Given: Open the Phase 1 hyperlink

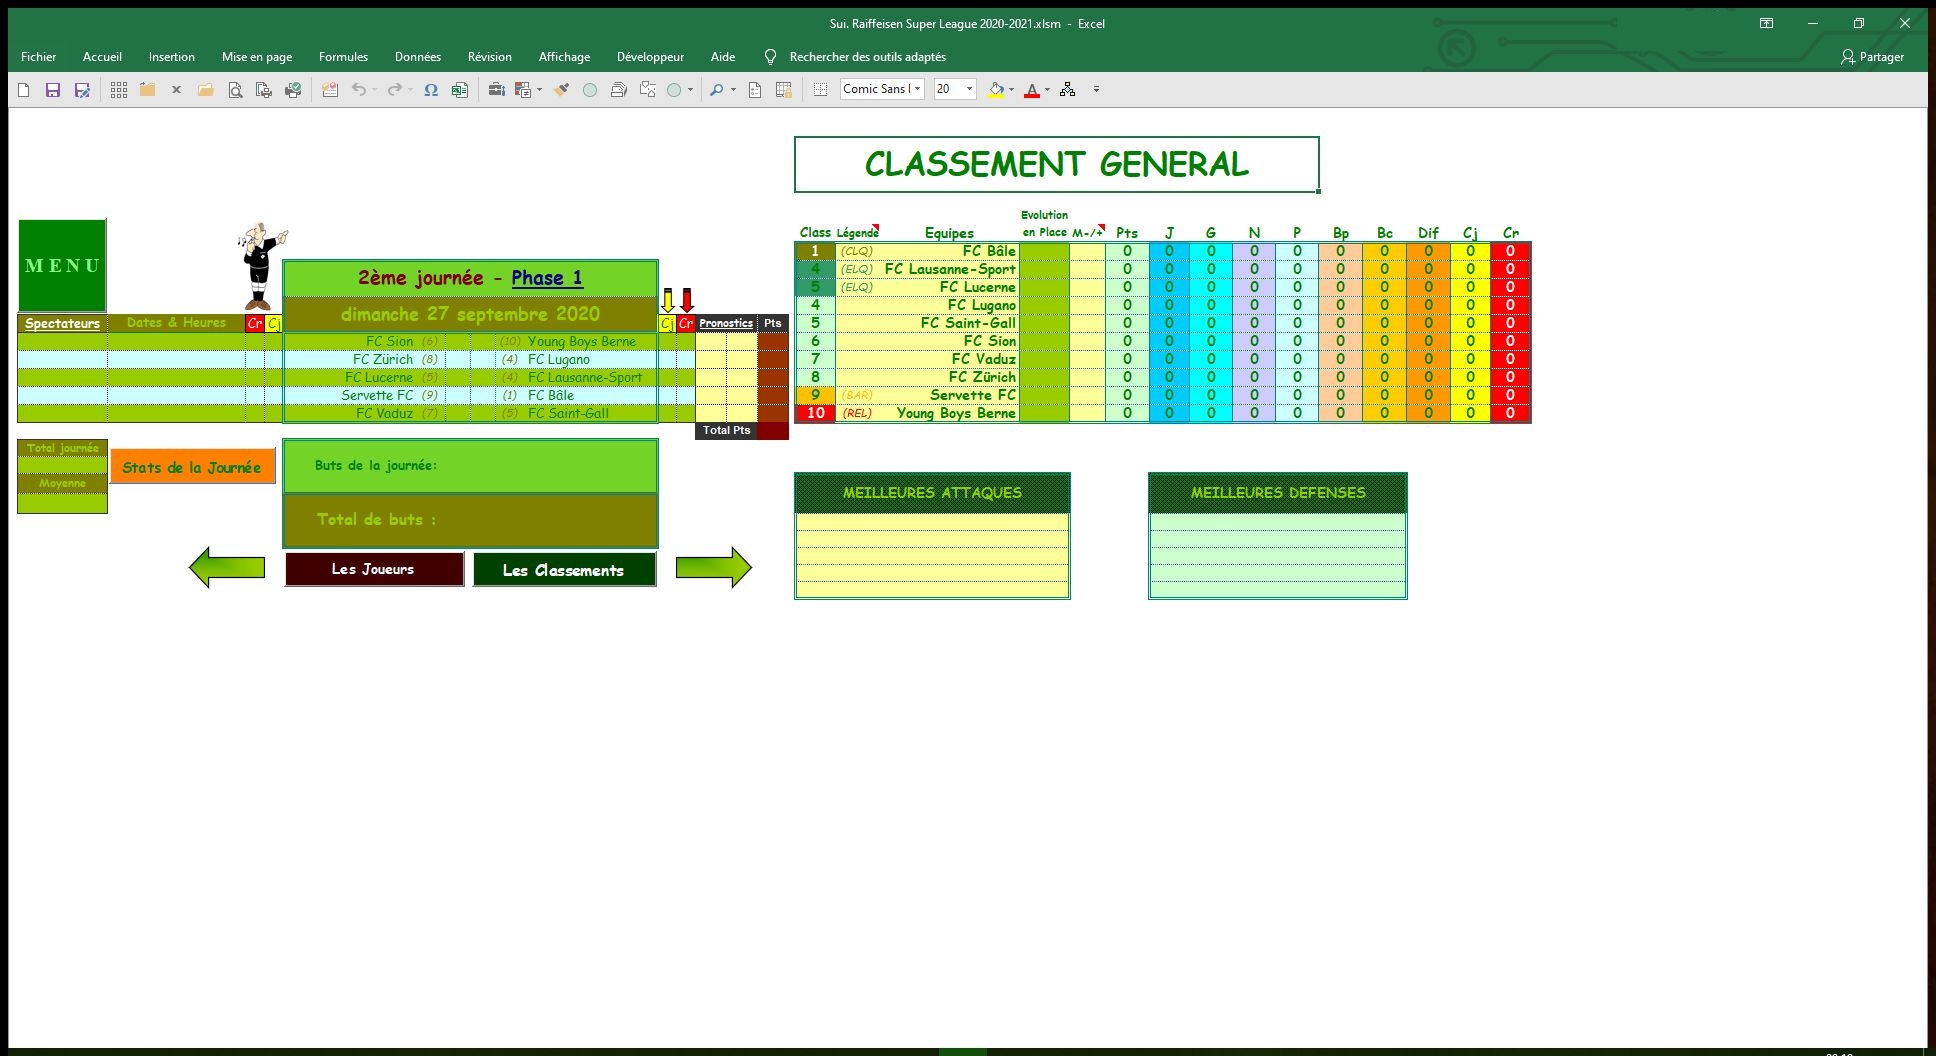Looking at the screenshot, I should 546,278.
